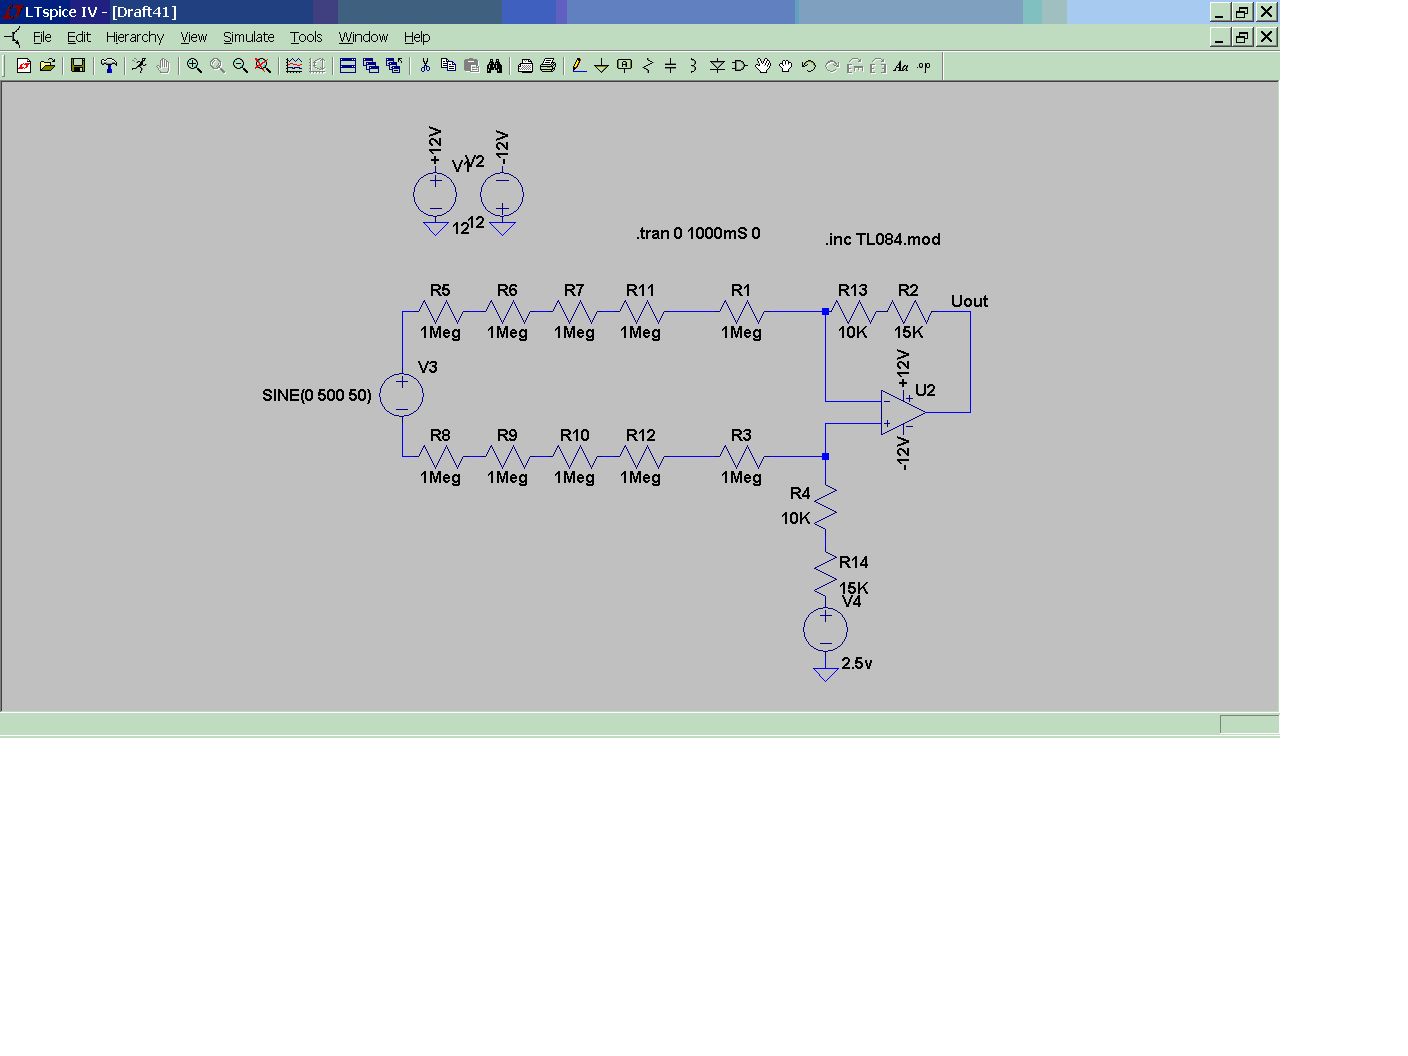
Task: Click the SPICE directive .op icon
Action: coord(924,66)
